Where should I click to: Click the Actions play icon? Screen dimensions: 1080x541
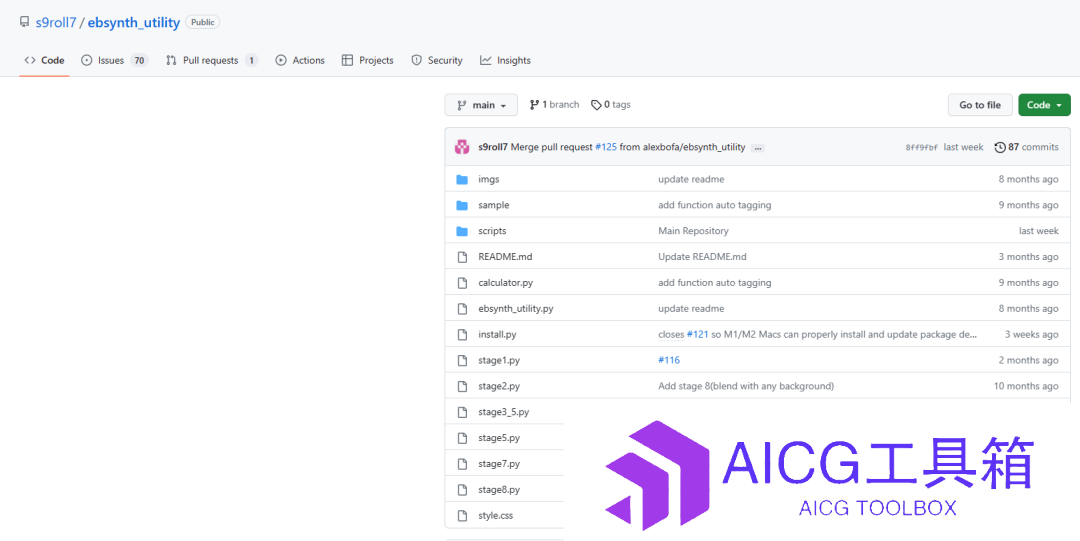[x=281, y=61]
